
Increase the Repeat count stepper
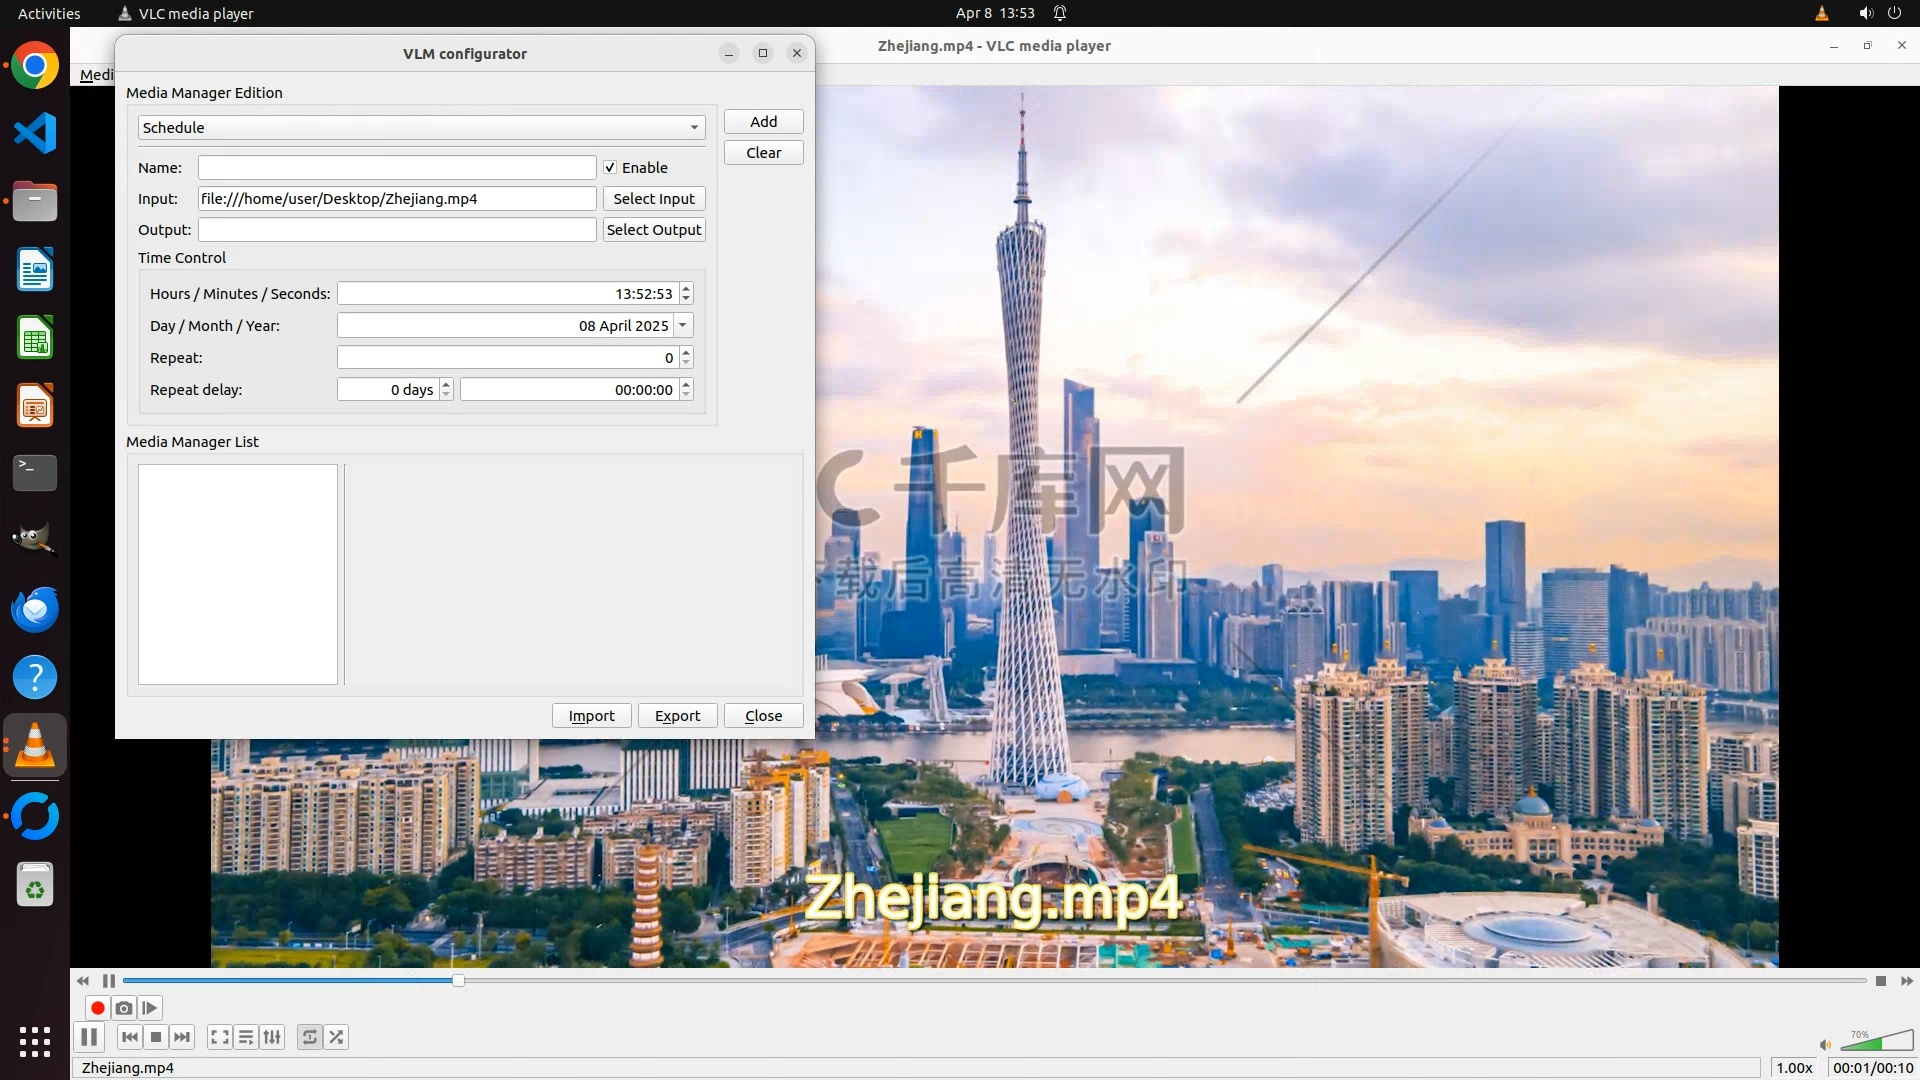[x=686, y=352]
